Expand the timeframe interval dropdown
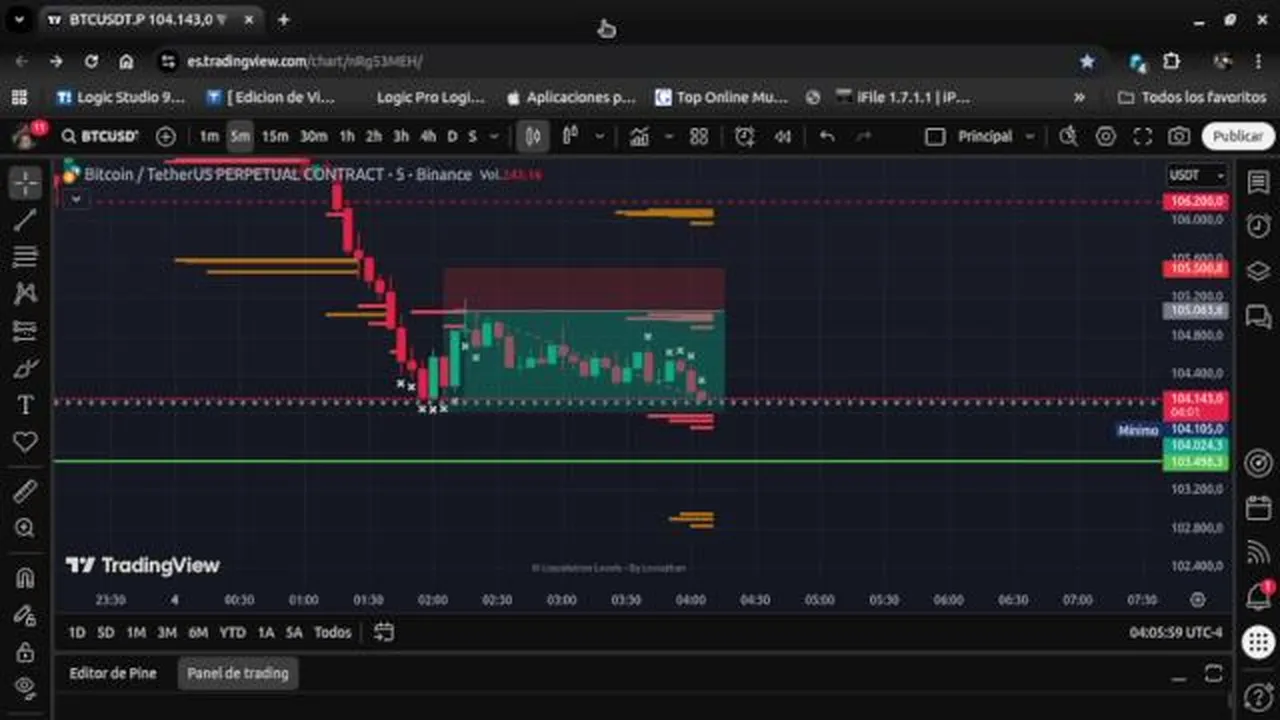Viewport: 1280px width, 720px height. pyautogui.click(x=494, y=136)
